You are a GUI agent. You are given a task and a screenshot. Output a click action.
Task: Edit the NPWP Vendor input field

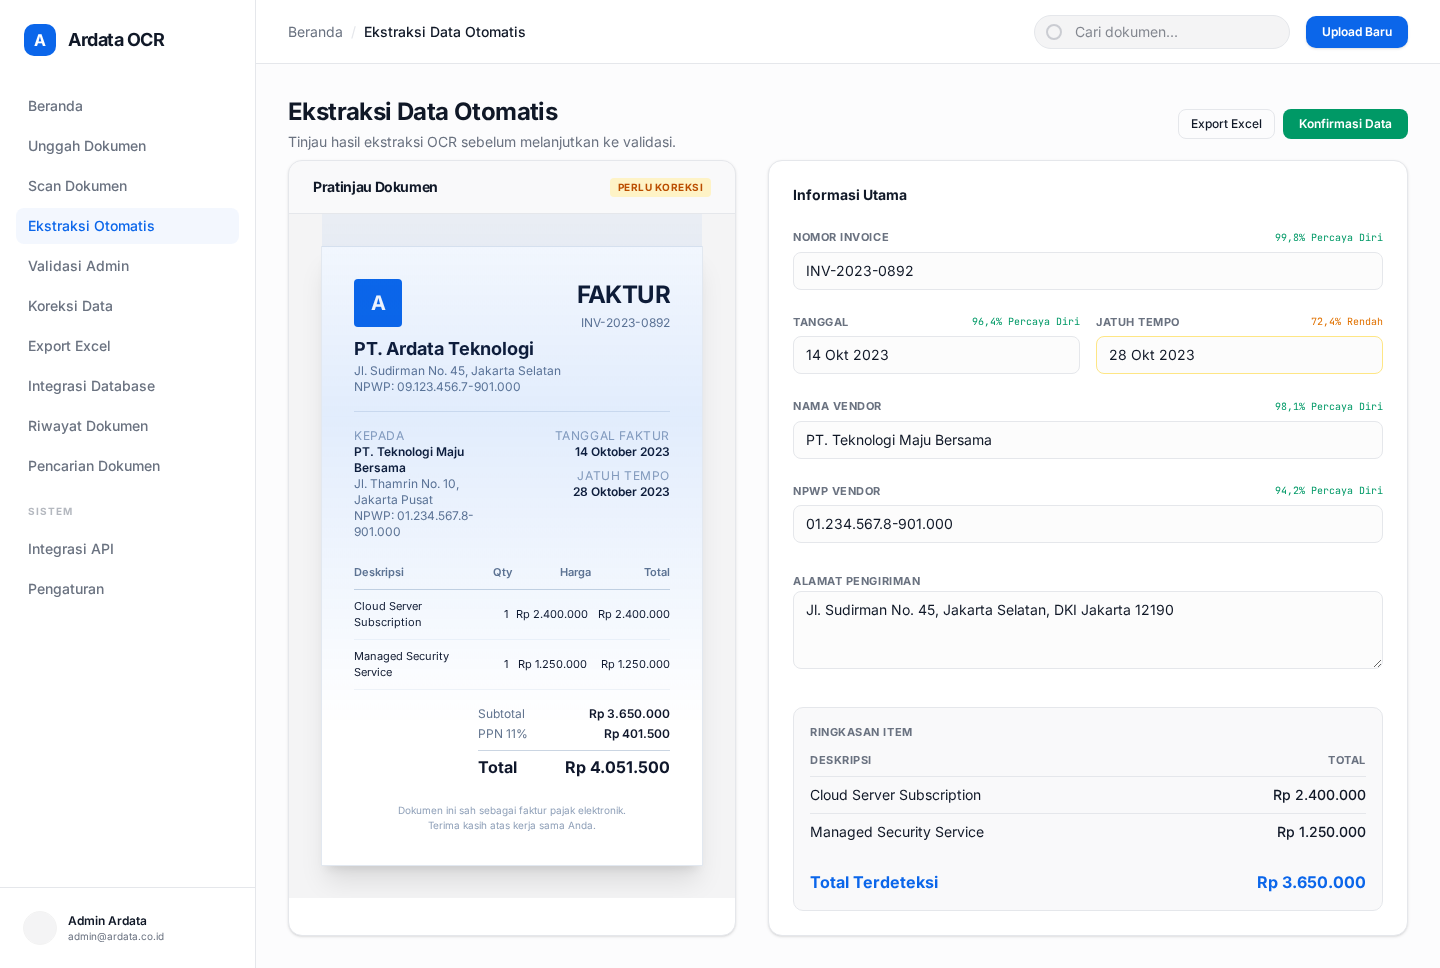click(x=1088, y=524)
